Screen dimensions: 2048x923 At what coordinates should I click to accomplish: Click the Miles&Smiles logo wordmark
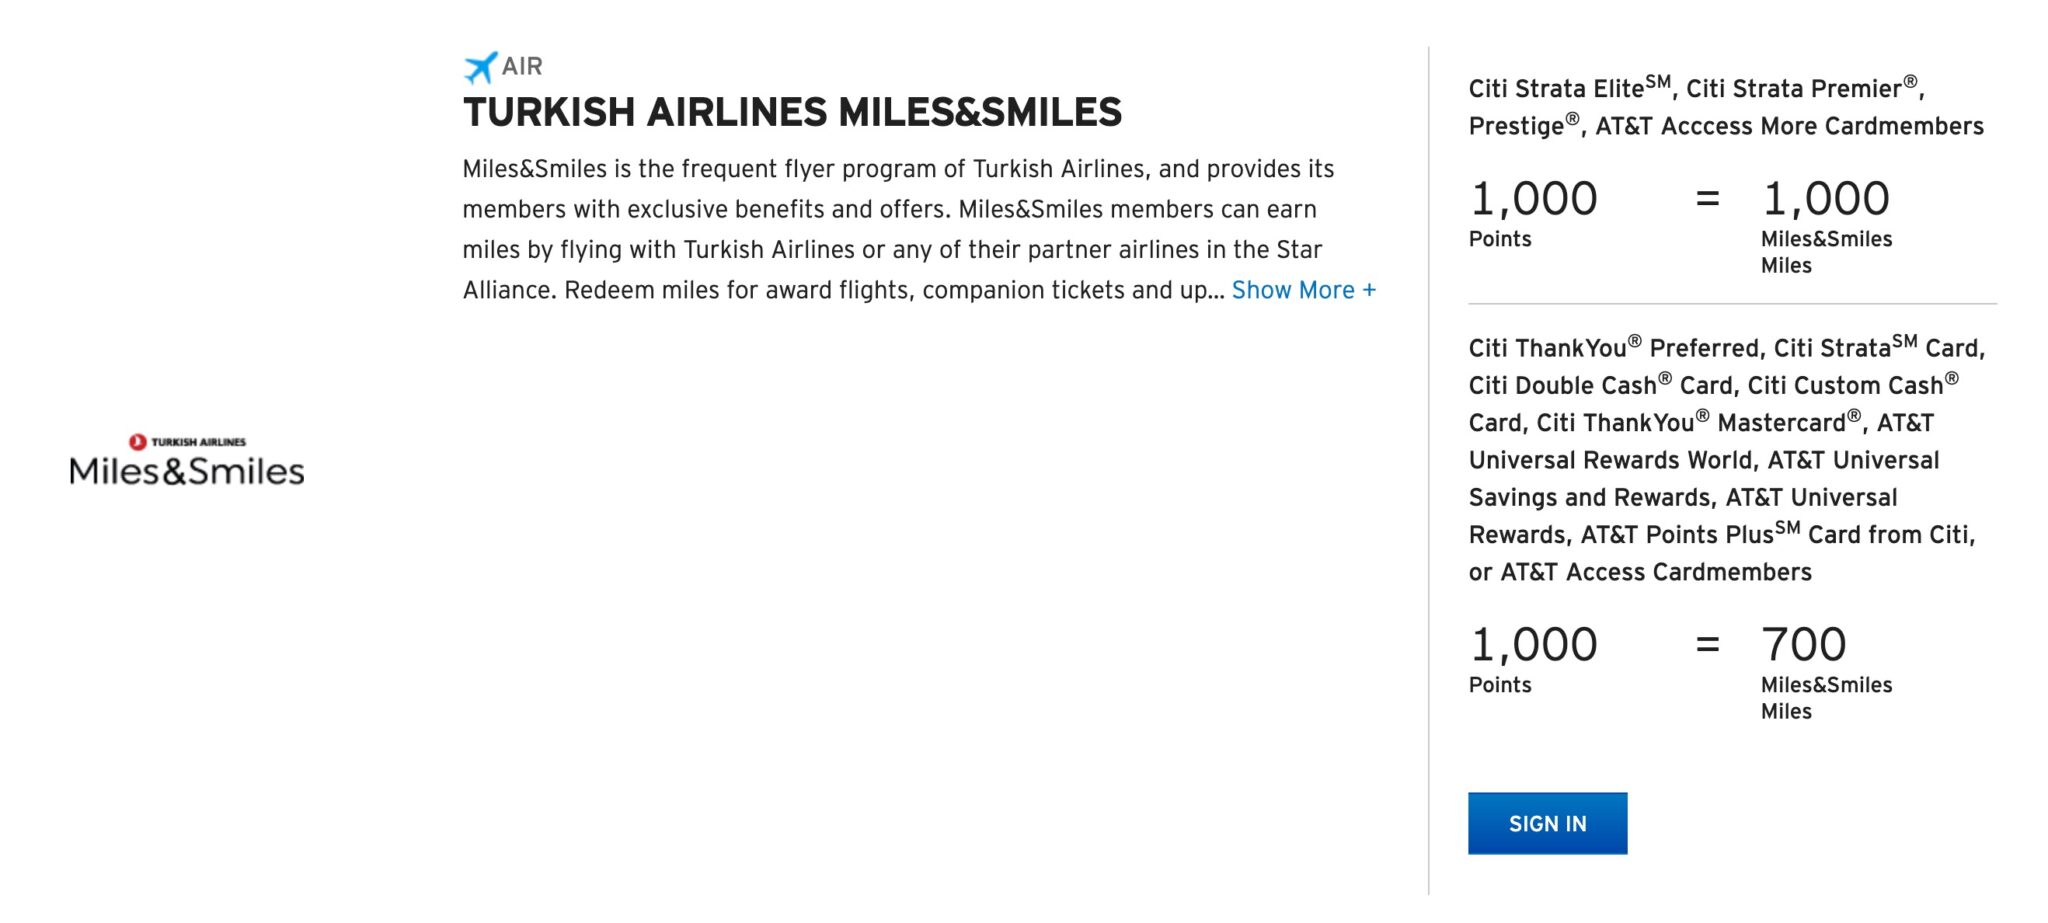[x=187, y=472]
